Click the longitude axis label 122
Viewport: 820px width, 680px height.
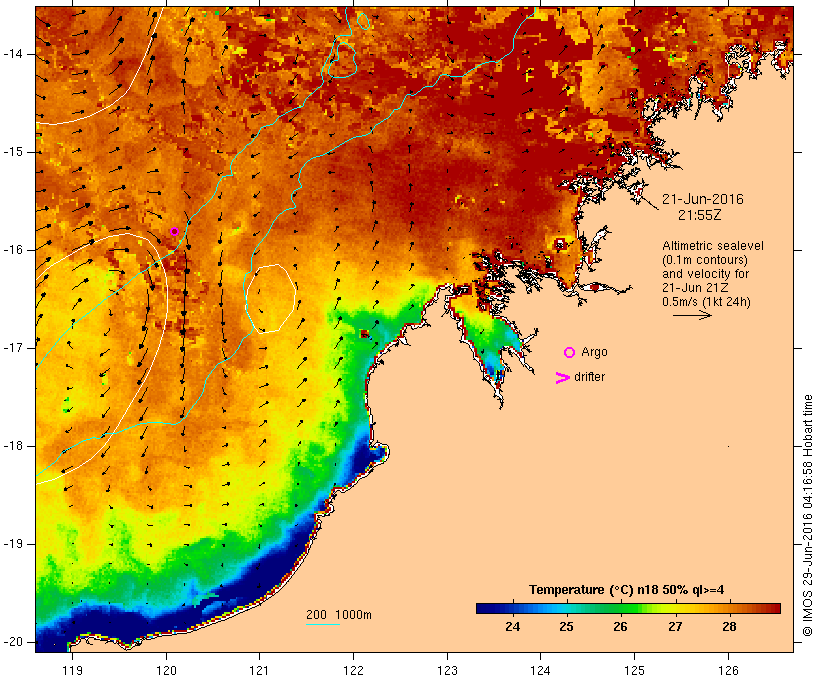pyautogui.click(x=354, y=671)
